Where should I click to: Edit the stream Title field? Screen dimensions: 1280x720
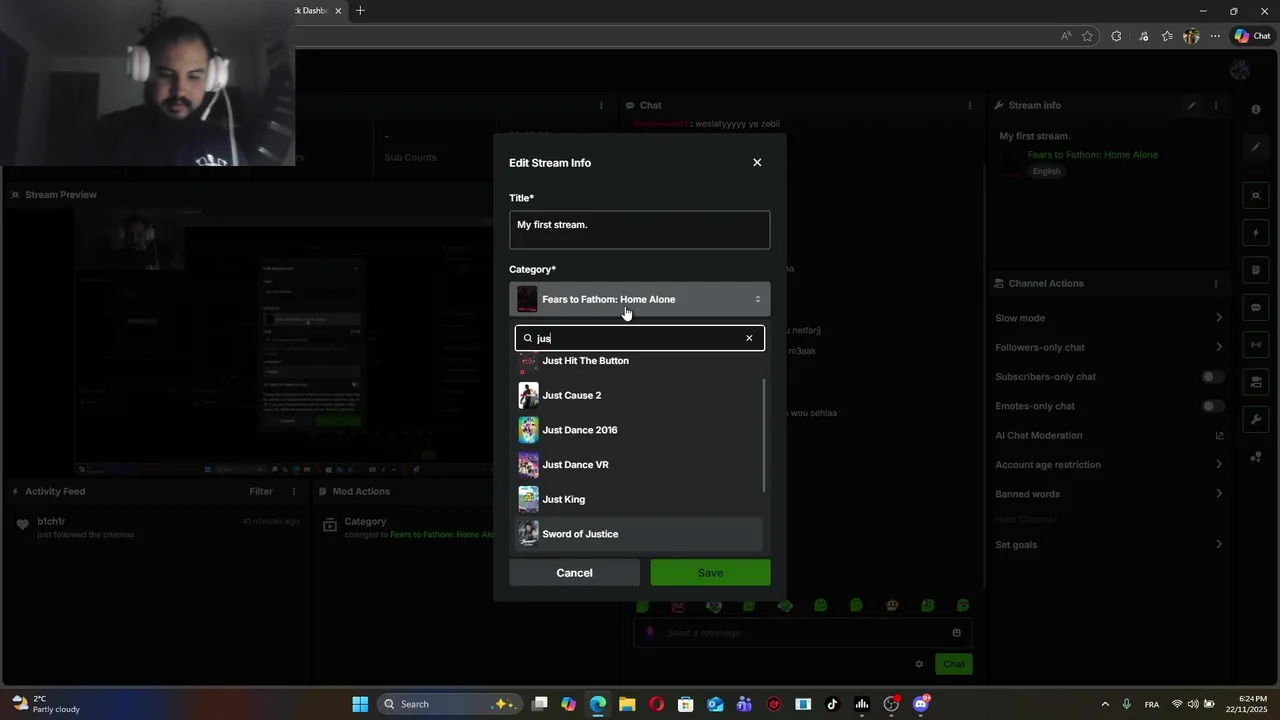coord(639,230)
